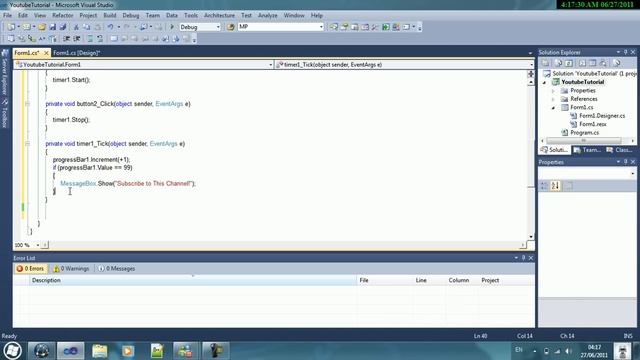
Task: Click the Copy toolbar icon
Action: tap(87, 27)
